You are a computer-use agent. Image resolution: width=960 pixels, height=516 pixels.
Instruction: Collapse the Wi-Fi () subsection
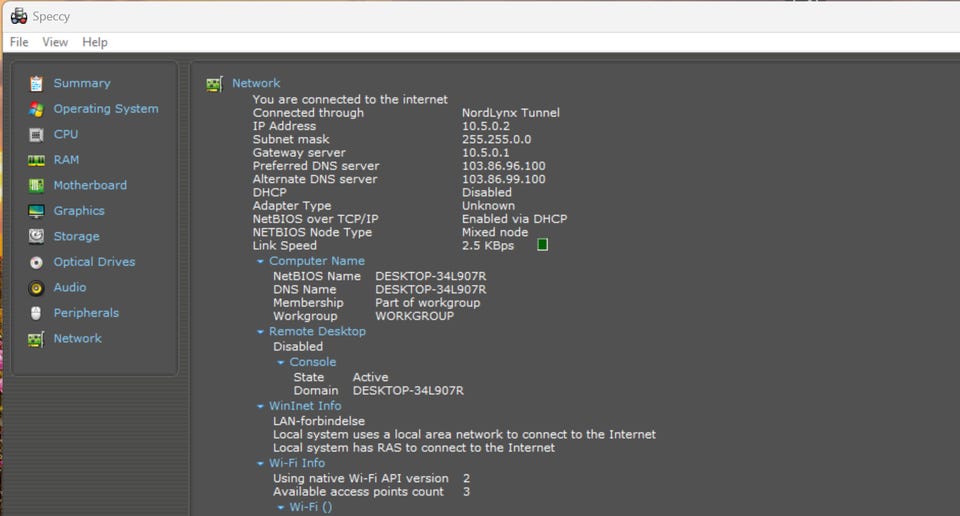(x=280, y=507)
